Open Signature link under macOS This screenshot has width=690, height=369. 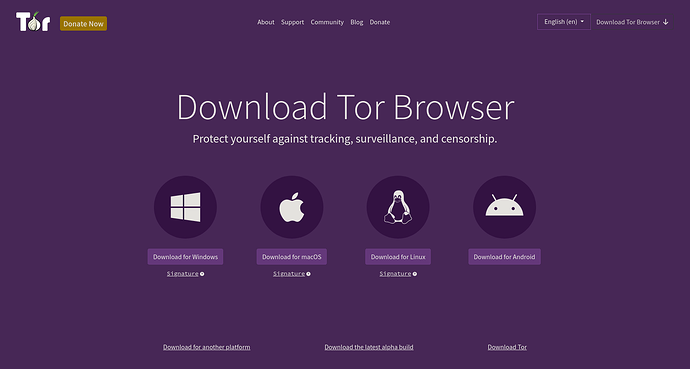tap(289, 274)
